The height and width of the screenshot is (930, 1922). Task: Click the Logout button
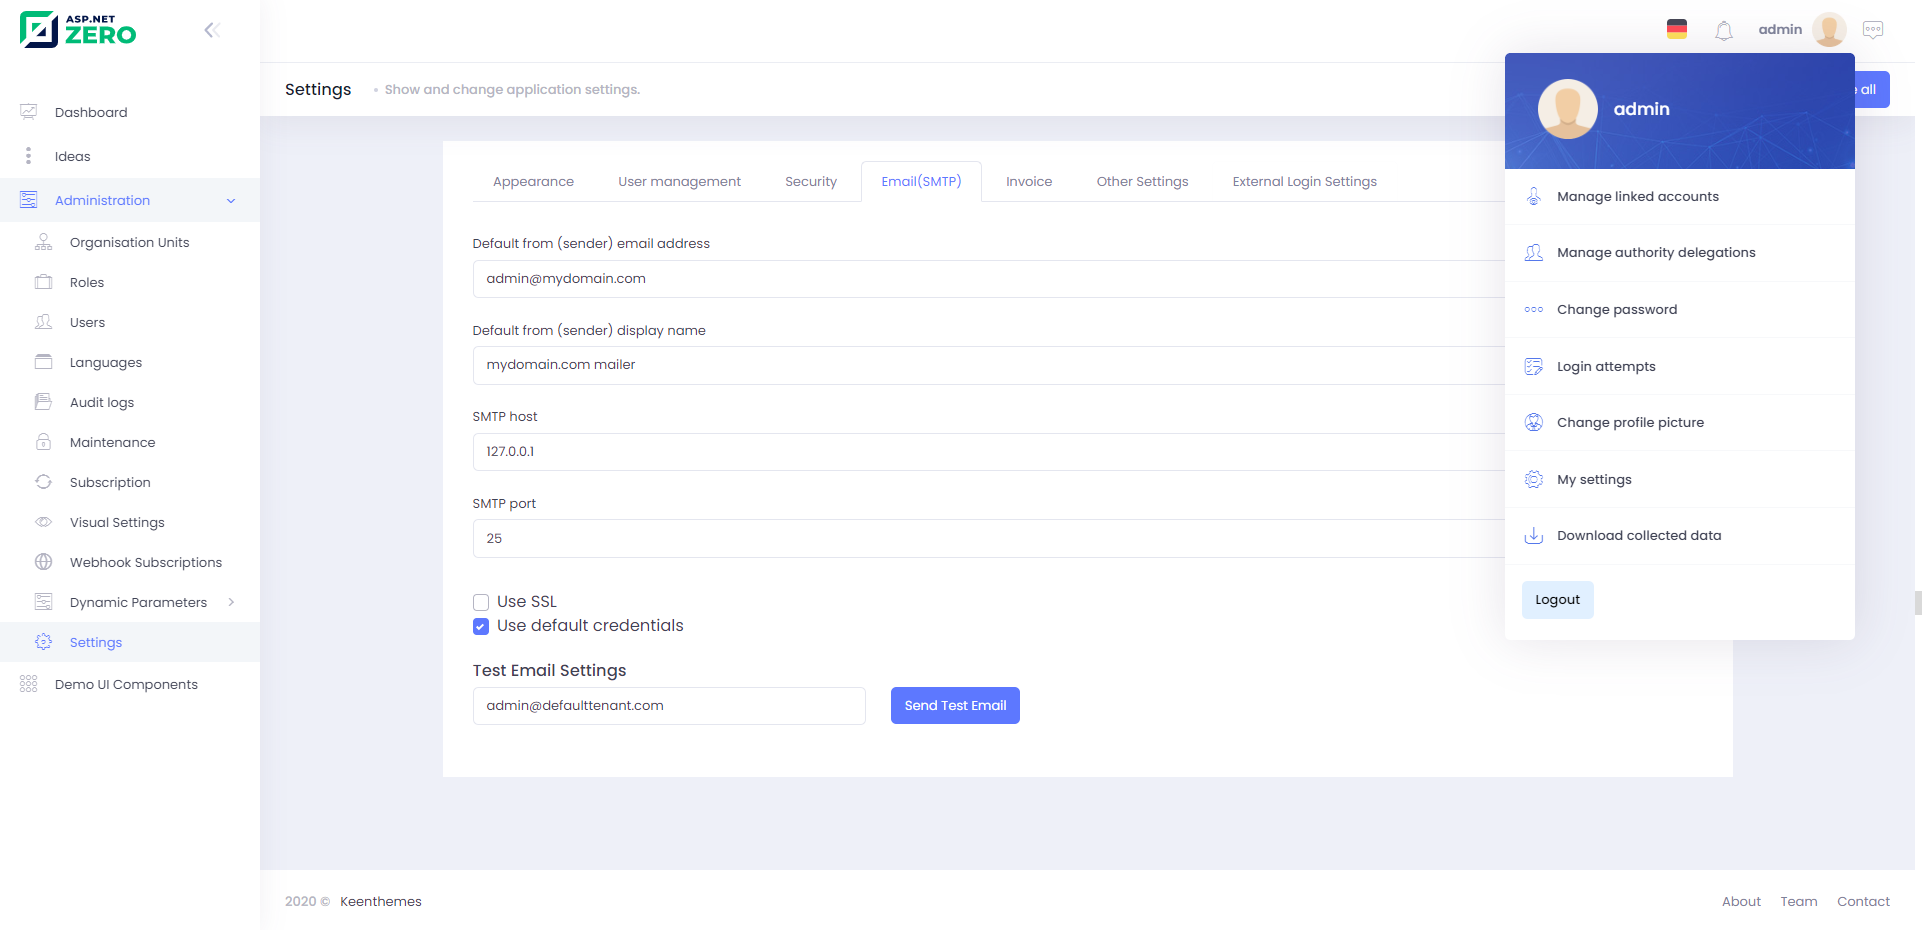tap(1557, 599)
